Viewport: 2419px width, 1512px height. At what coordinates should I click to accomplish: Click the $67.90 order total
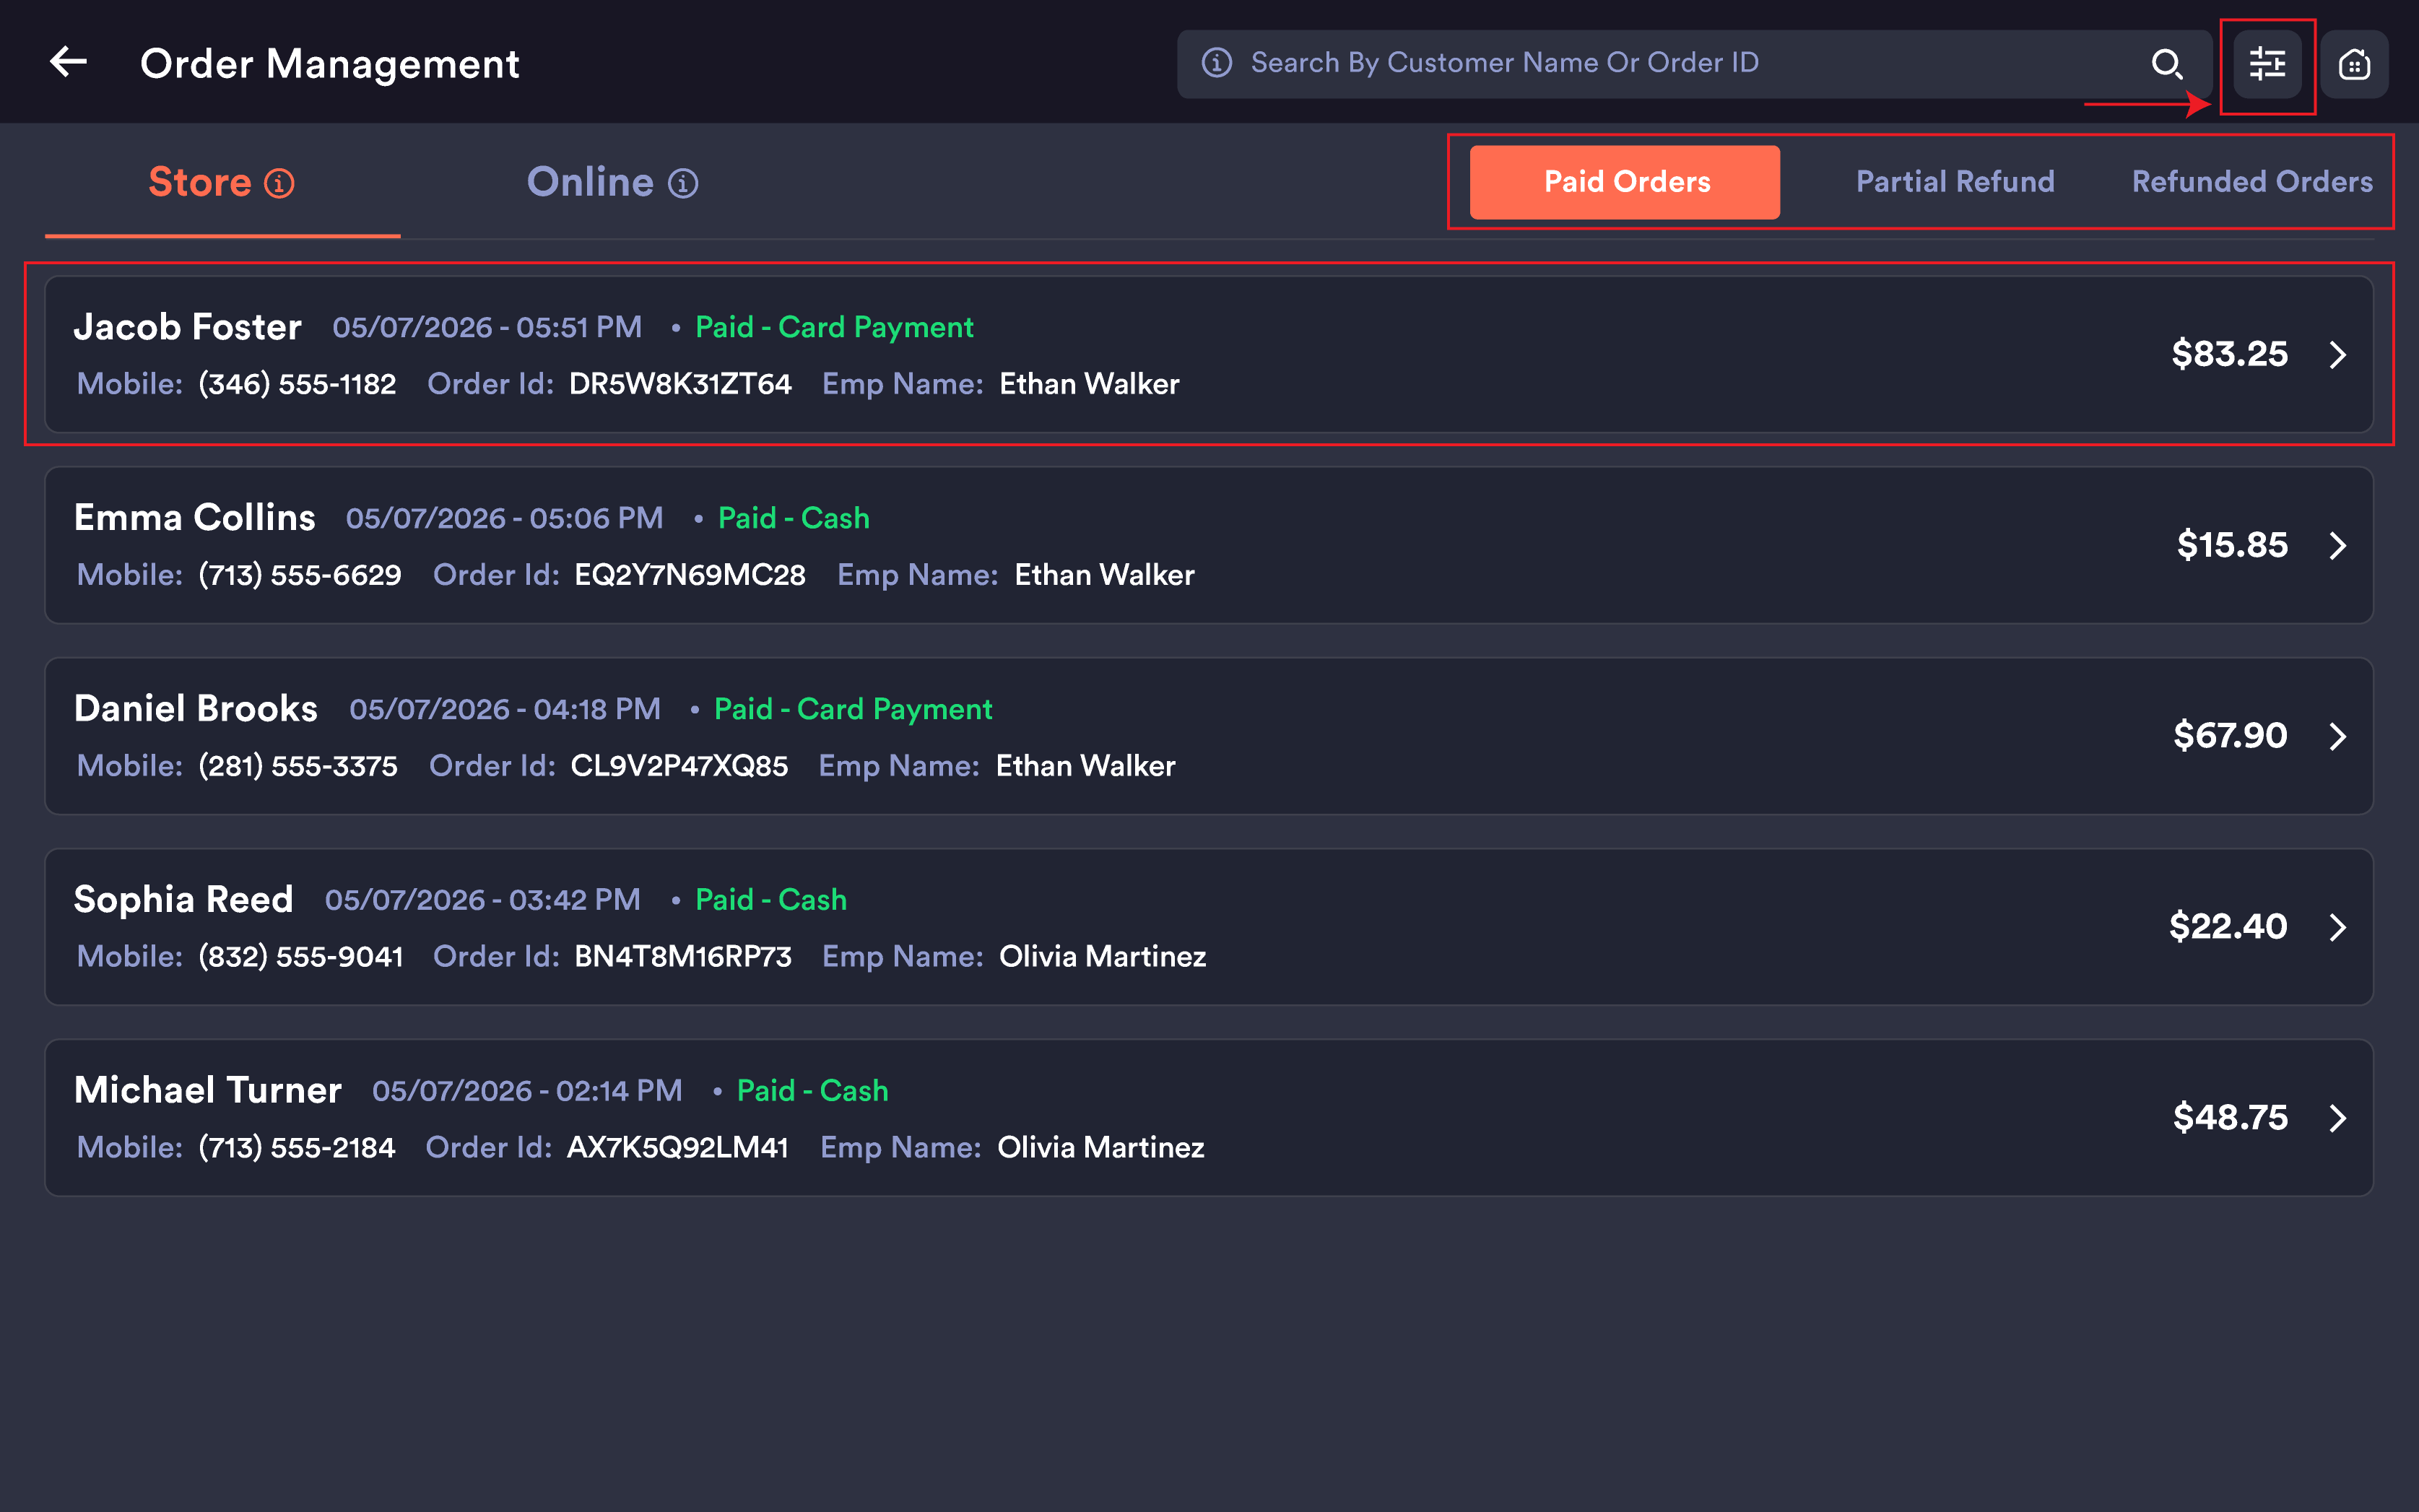click(2230, 736)
